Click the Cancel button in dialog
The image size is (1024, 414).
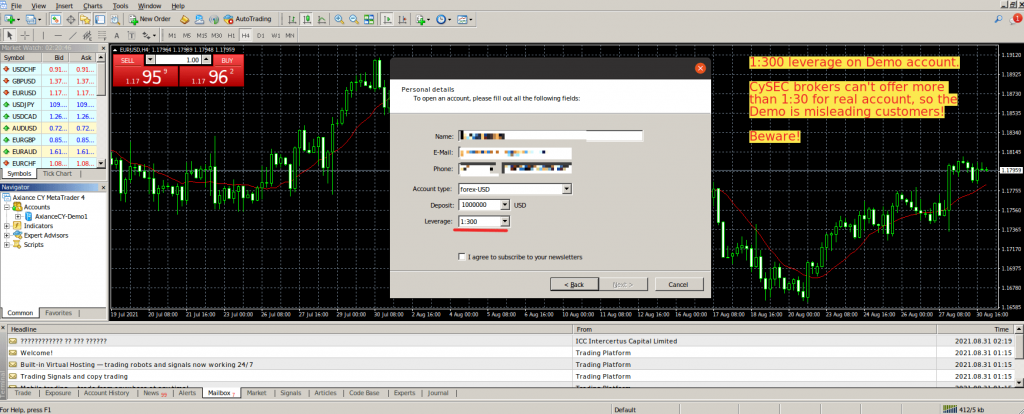[679, 284]
